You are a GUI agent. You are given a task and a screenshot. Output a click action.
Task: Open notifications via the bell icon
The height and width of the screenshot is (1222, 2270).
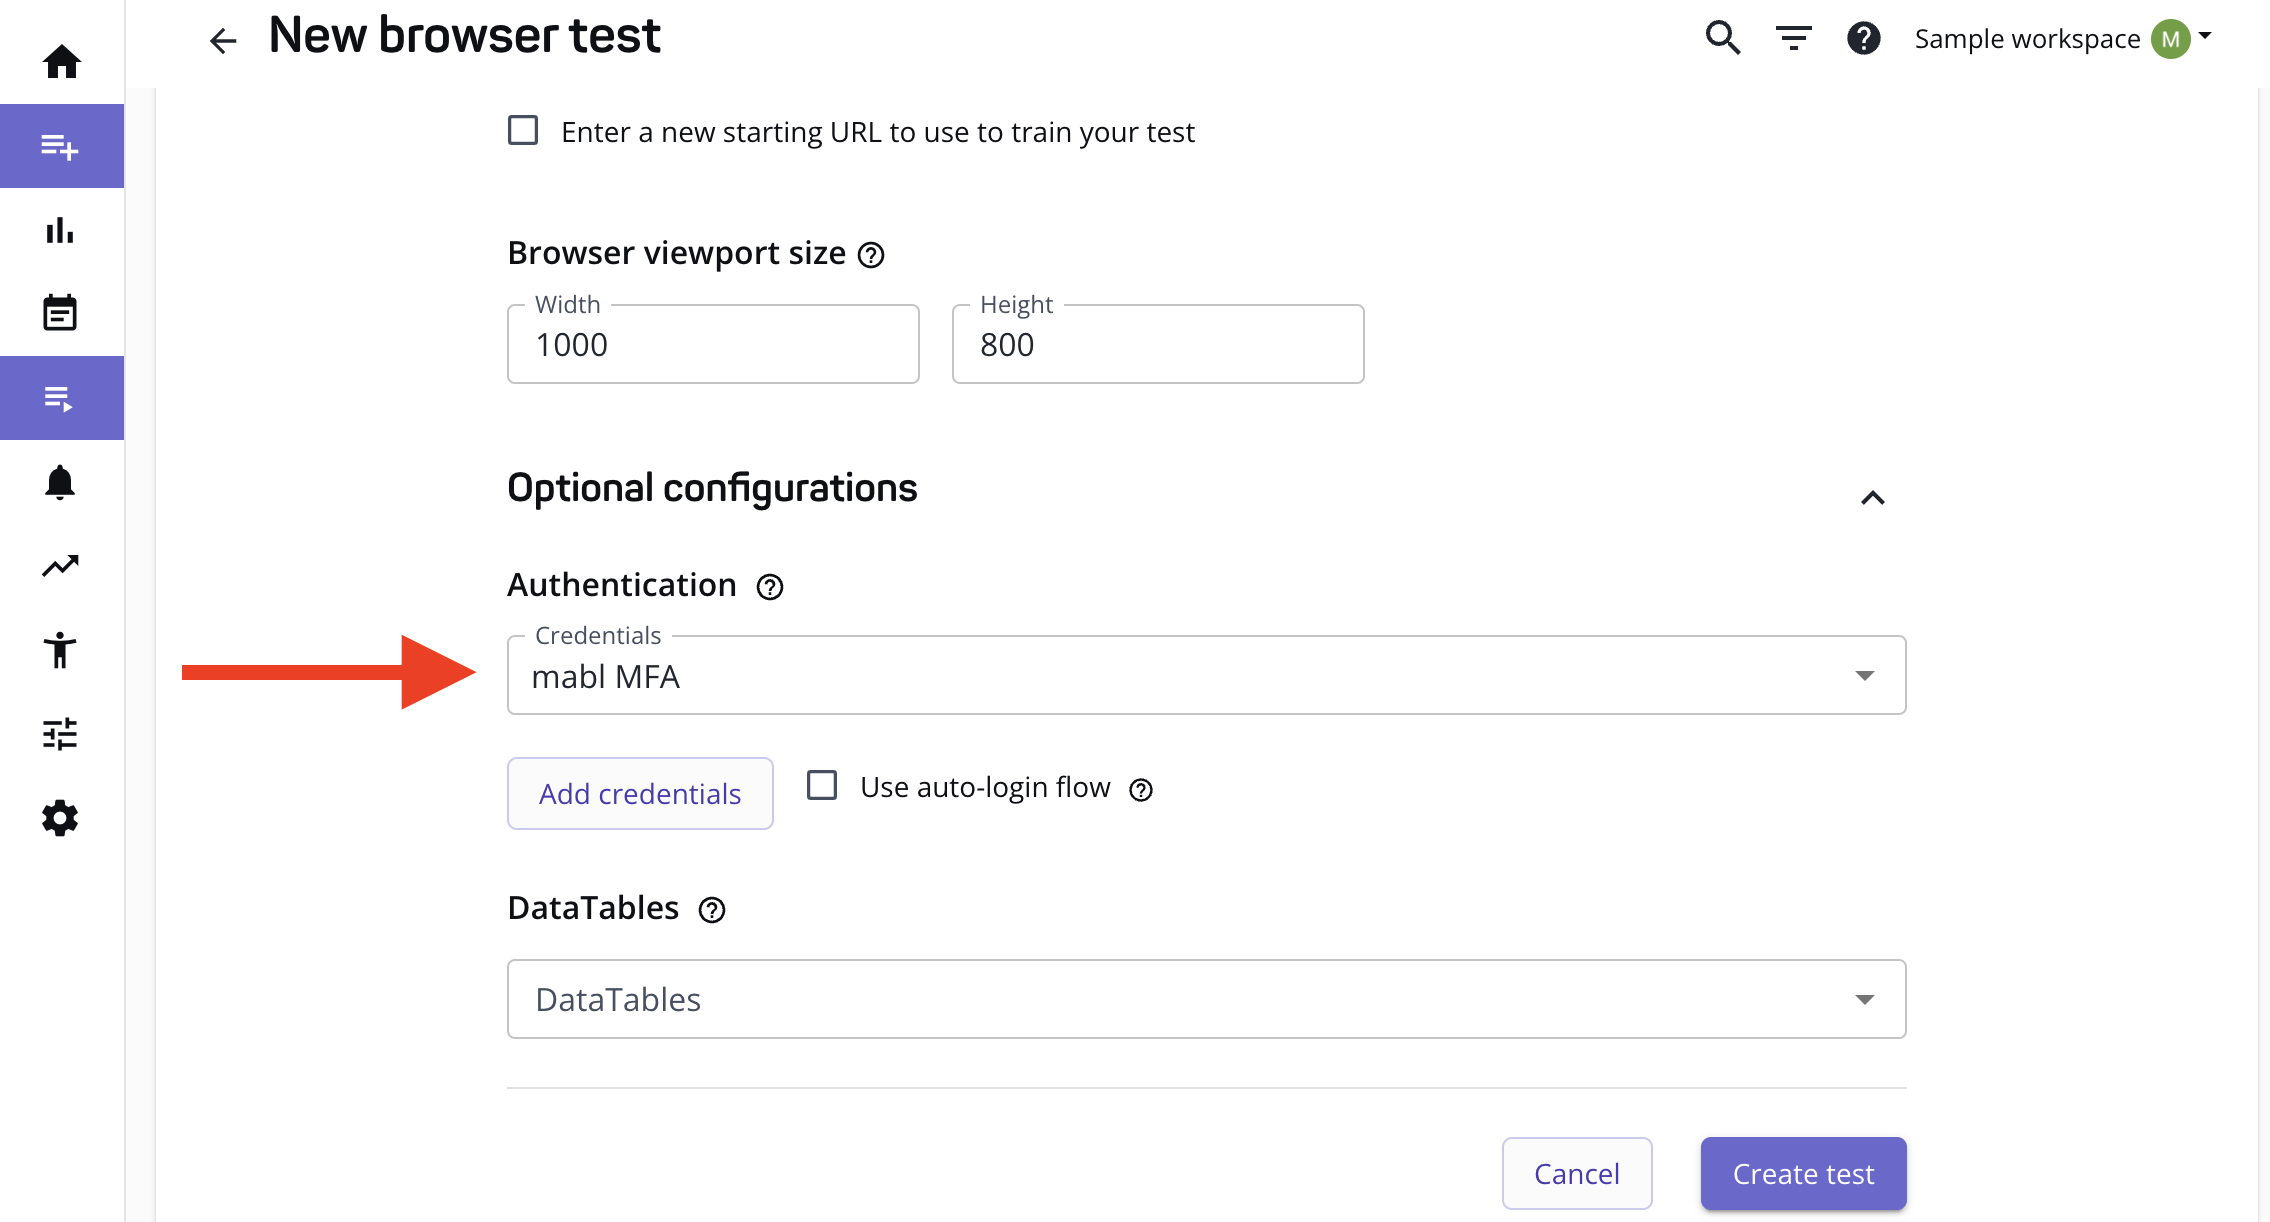(61, 482)
